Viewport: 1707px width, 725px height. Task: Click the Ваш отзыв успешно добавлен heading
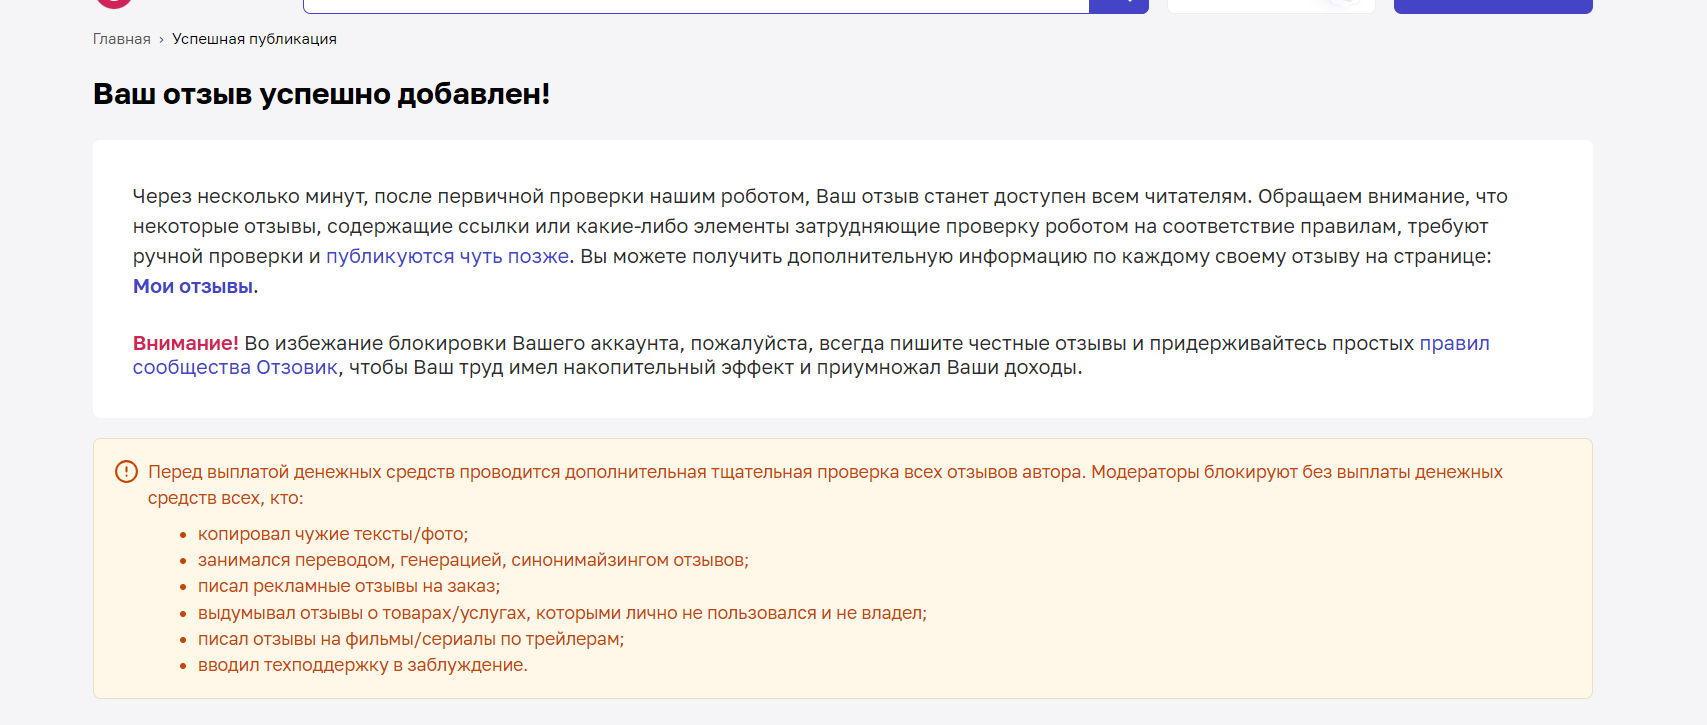pos(322,94)
